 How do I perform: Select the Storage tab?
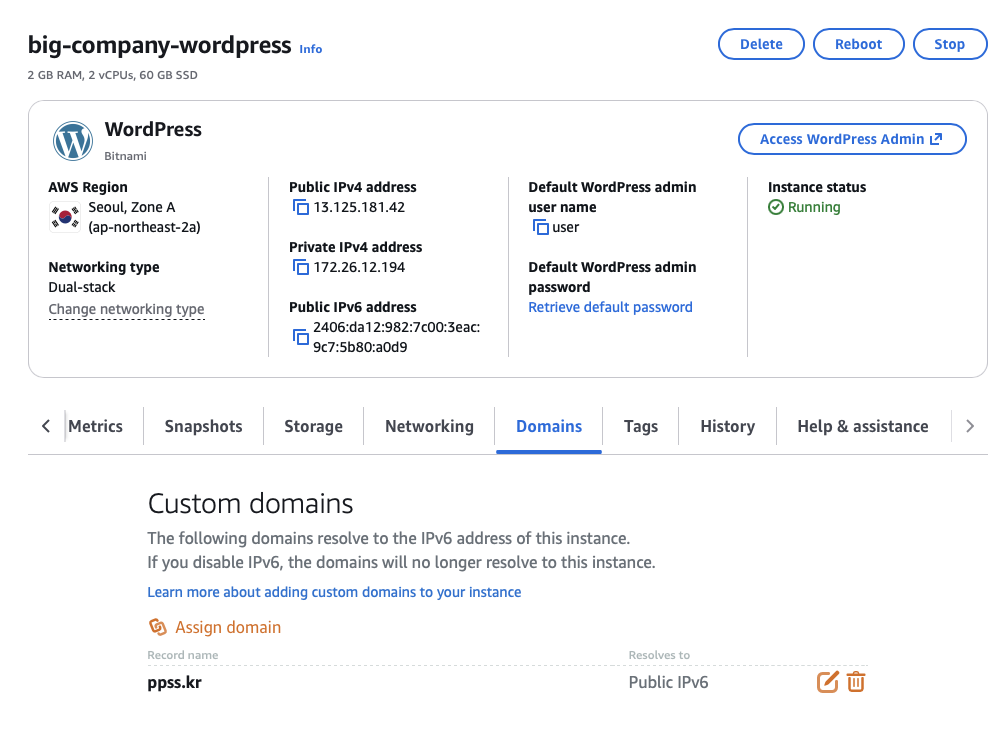tap(313, 426)
